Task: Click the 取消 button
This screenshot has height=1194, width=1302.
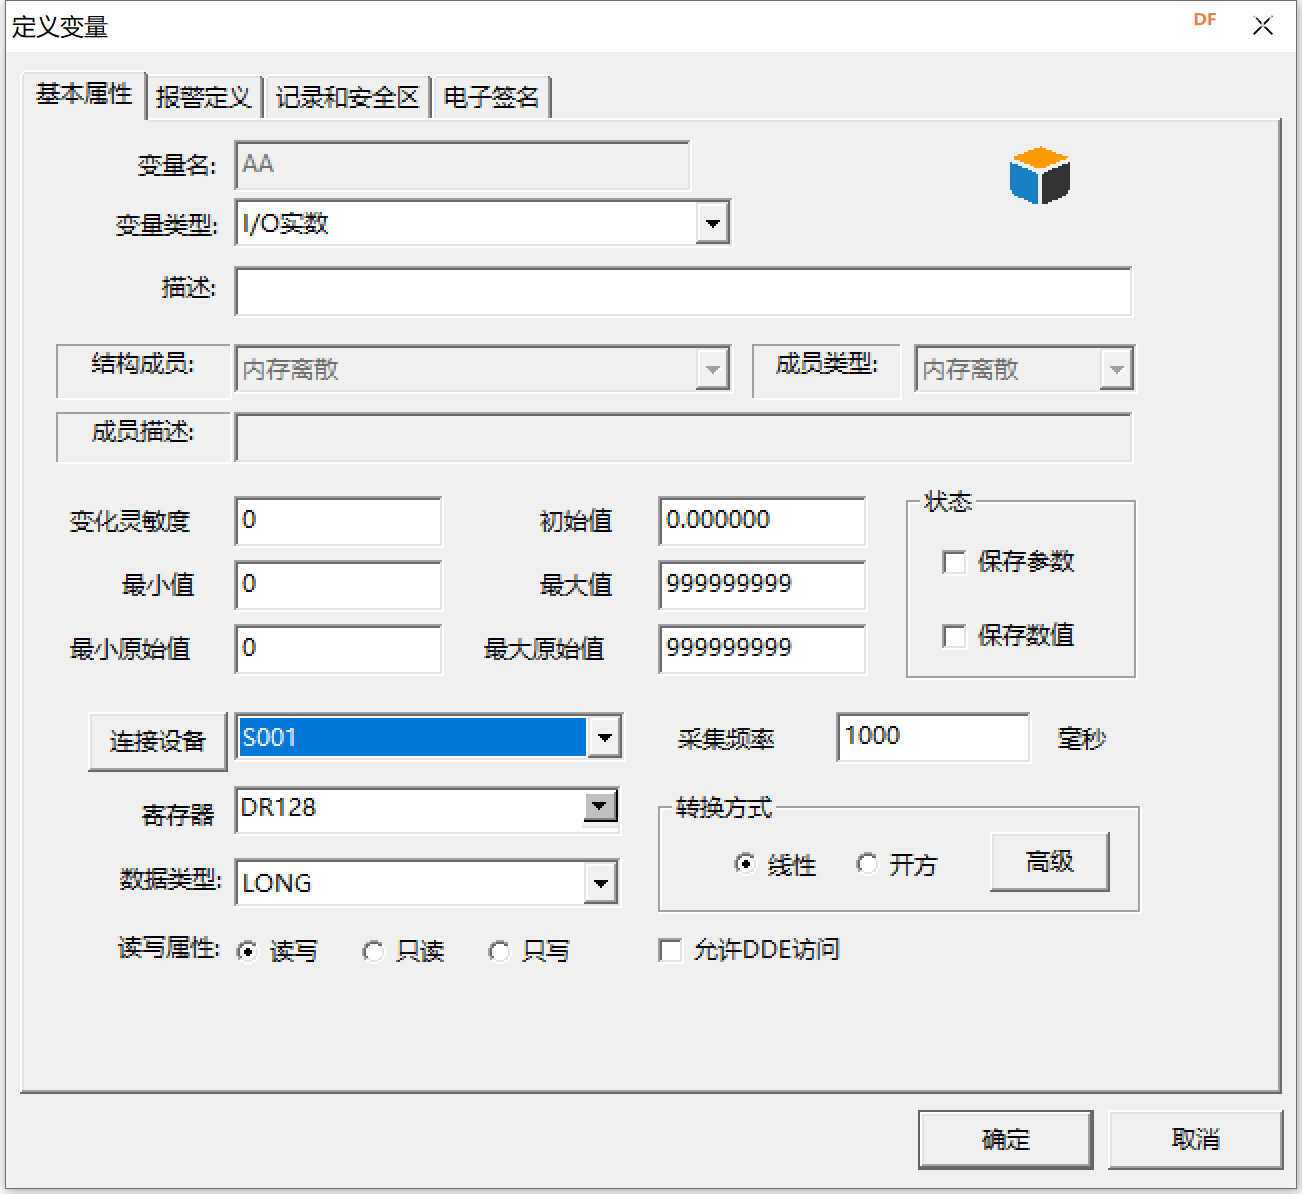Action: pos(1196,1139)
